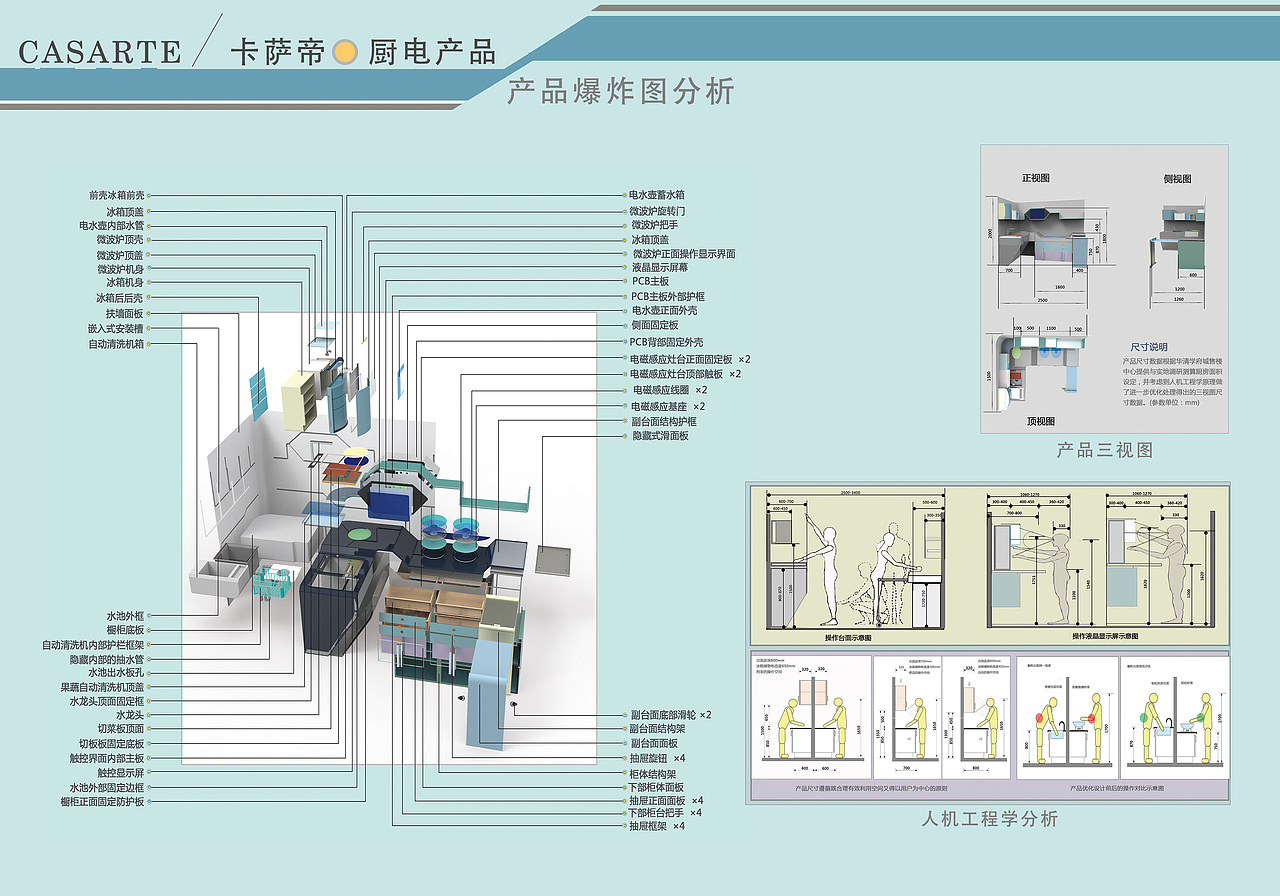Click the orange circle in the title
Image resolution: width=1280 pixels, height=896 pixels.
tap(345, 52)
